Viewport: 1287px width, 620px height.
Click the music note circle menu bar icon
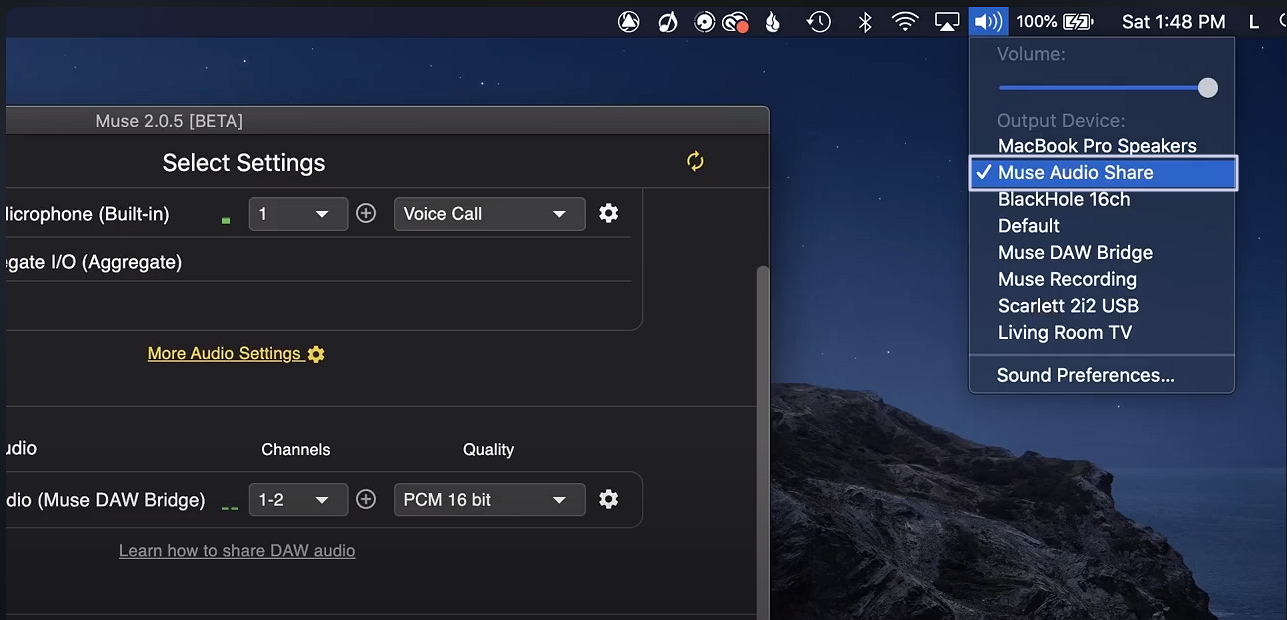coord(668,21)
